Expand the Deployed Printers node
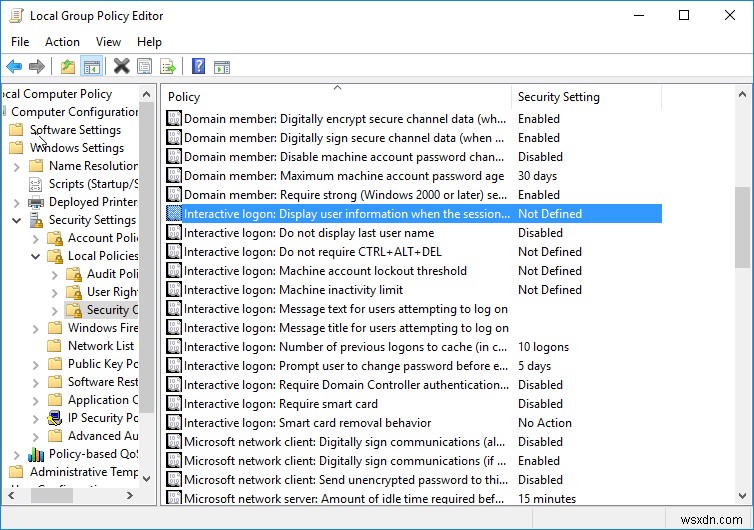 17,203
